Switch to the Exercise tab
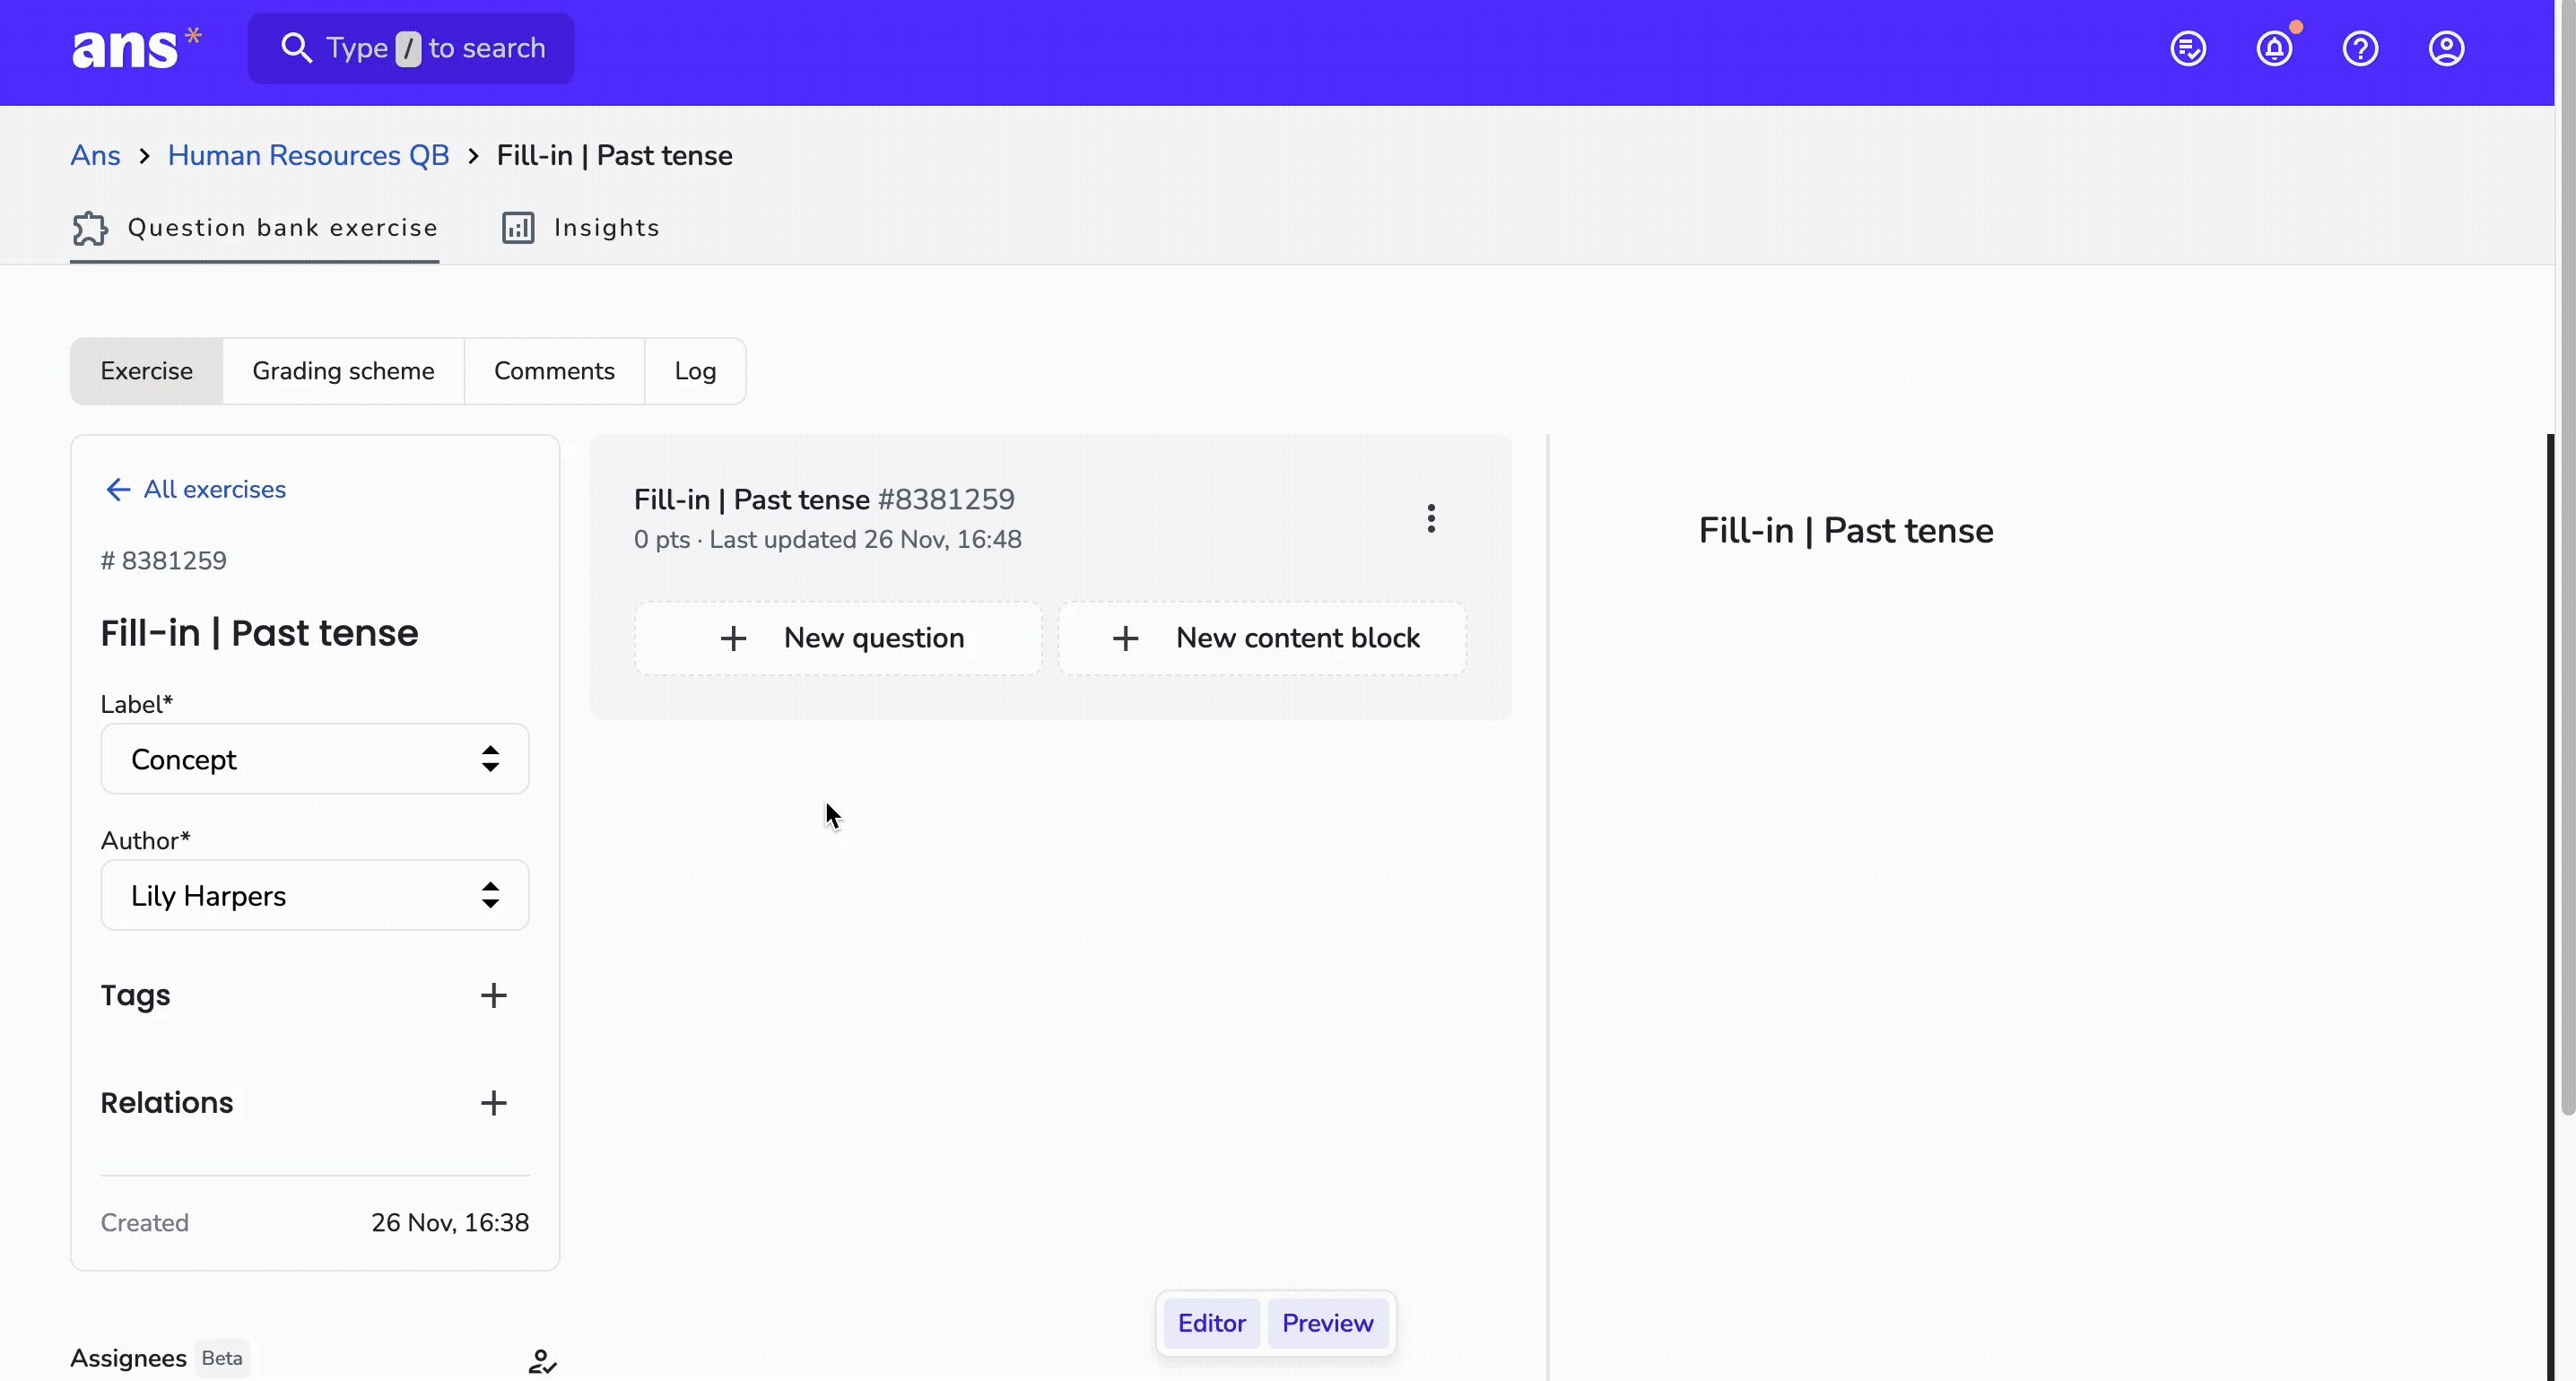Image resolution: width=2576 pixels, height=1381 pixels. point(147,371)
